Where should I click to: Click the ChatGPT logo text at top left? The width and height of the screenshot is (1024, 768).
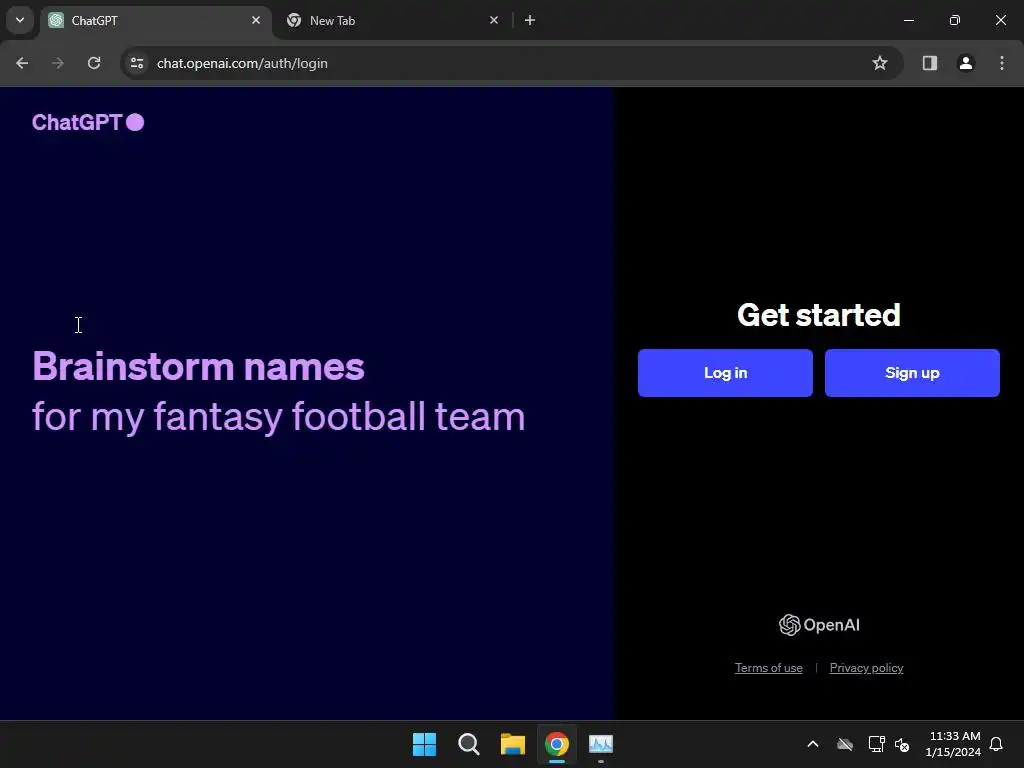pyautogui.click(x=88, y=122)
